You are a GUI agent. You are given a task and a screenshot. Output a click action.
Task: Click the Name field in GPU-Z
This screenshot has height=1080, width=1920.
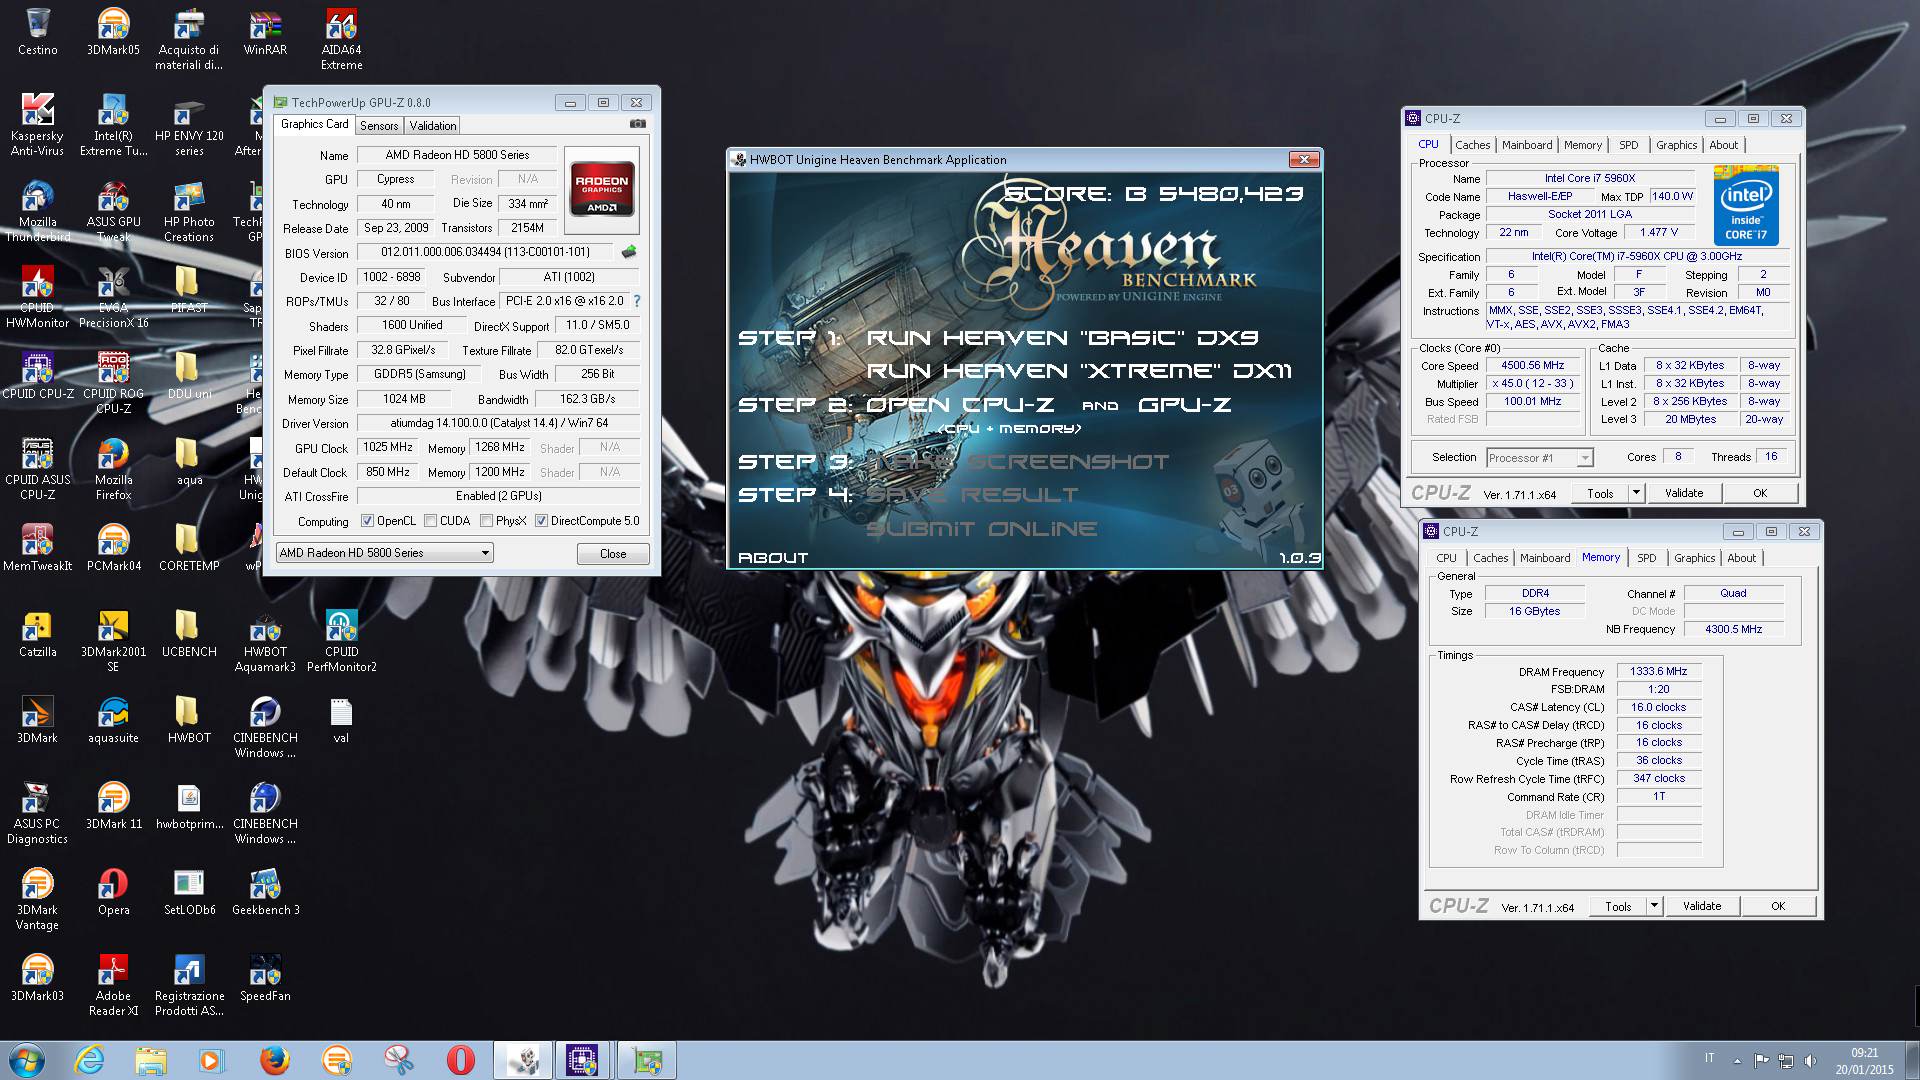point(457,155)
